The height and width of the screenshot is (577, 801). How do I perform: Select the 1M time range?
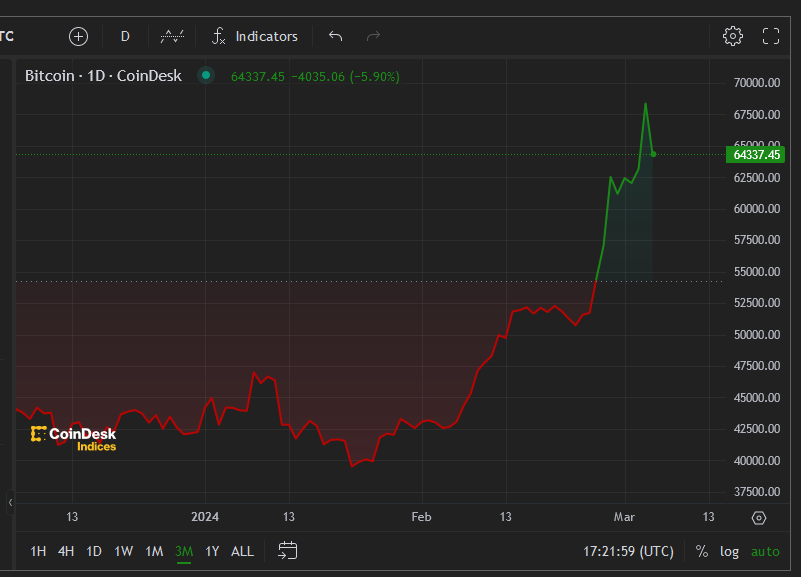(154, 551)
